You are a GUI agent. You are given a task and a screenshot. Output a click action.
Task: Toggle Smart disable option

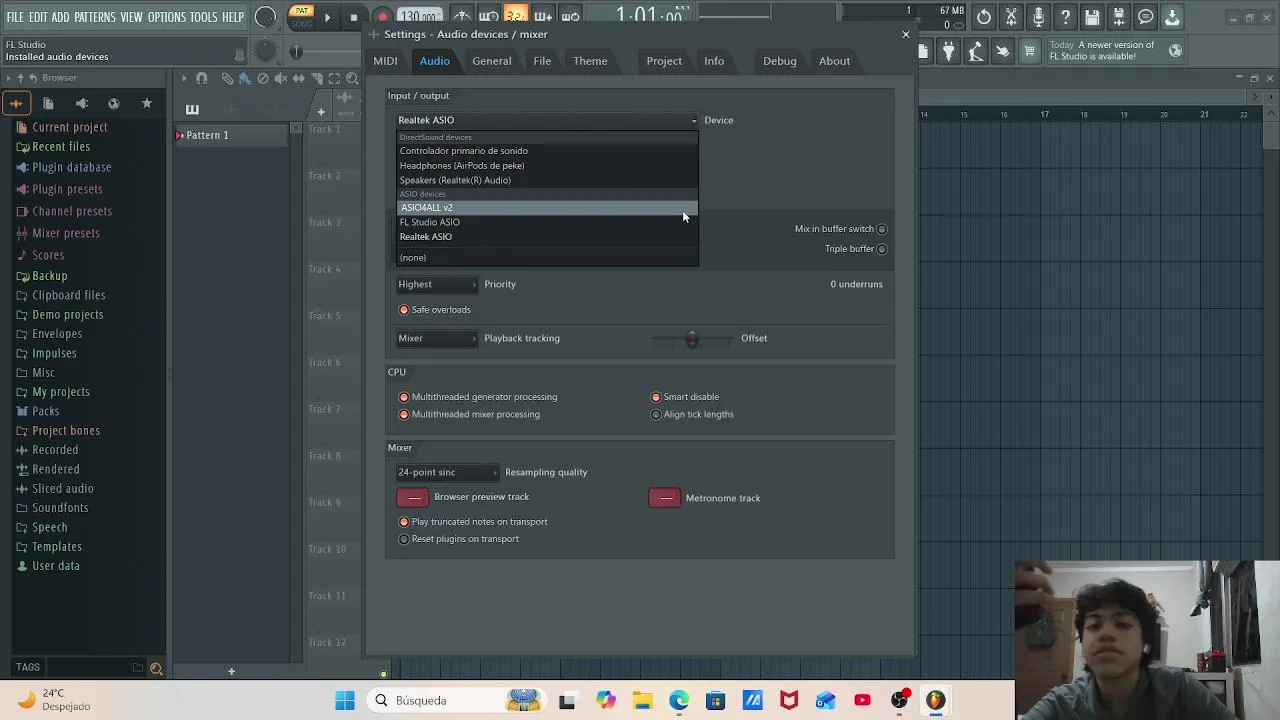656,397
